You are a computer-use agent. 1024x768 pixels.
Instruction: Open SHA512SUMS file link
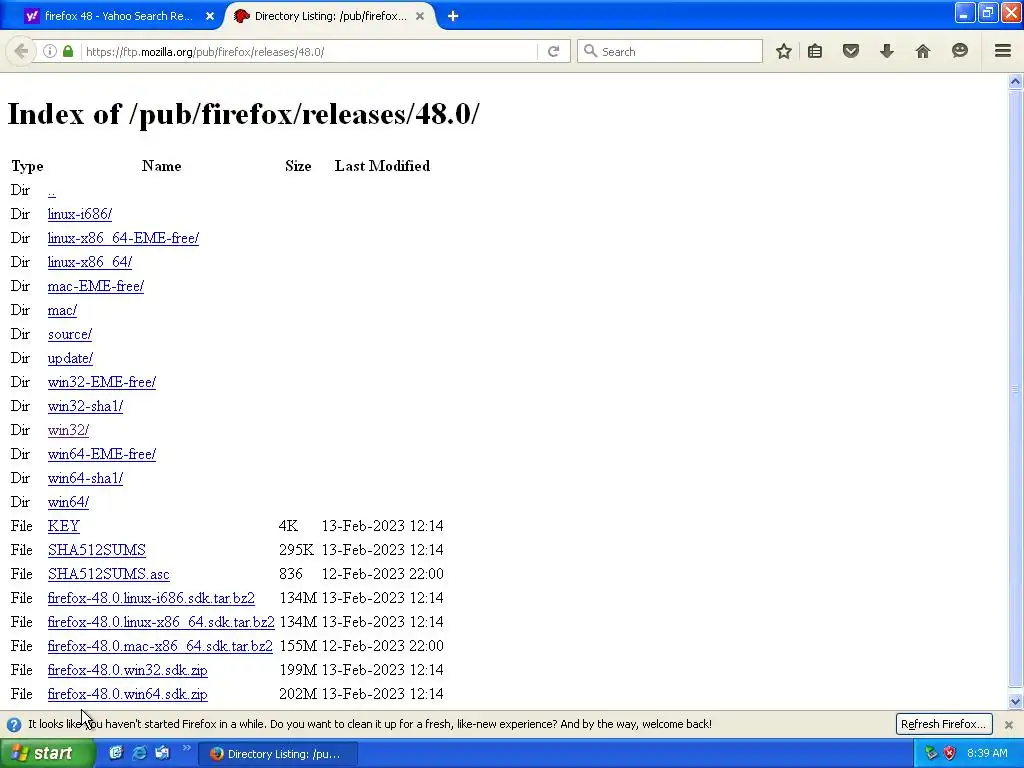click(97, 550)
